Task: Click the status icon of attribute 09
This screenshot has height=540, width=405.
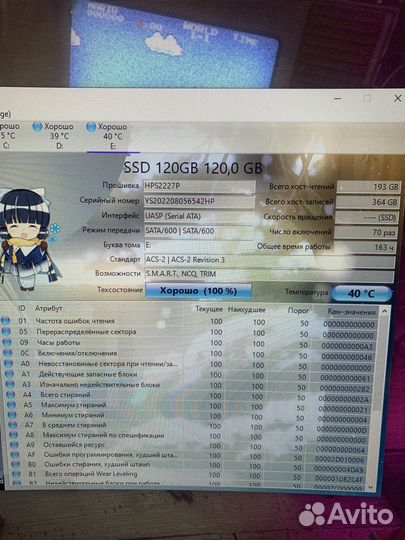Action: [x=7, y=342]
